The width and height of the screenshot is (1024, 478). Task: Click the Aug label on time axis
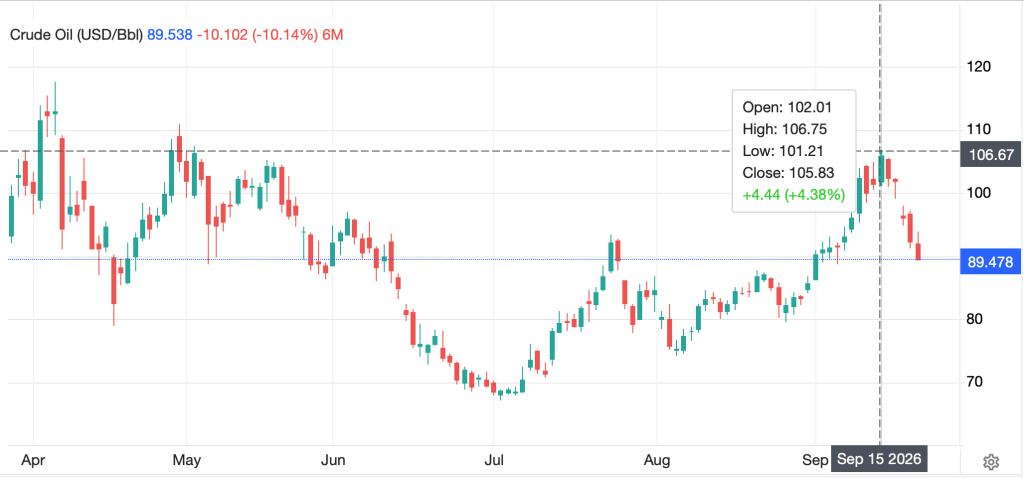pyautogui.click(x=656, y=460)
